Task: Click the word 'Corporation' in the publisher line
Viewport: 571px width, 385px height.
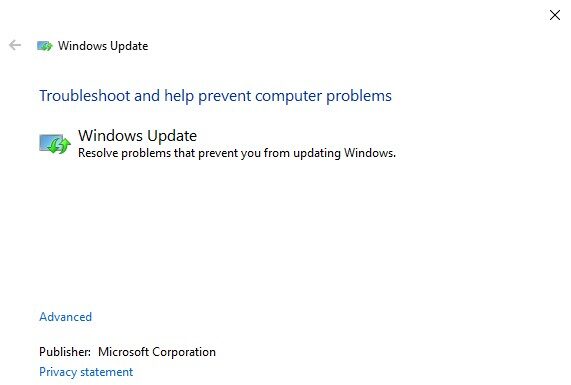Action: (184, 352)
